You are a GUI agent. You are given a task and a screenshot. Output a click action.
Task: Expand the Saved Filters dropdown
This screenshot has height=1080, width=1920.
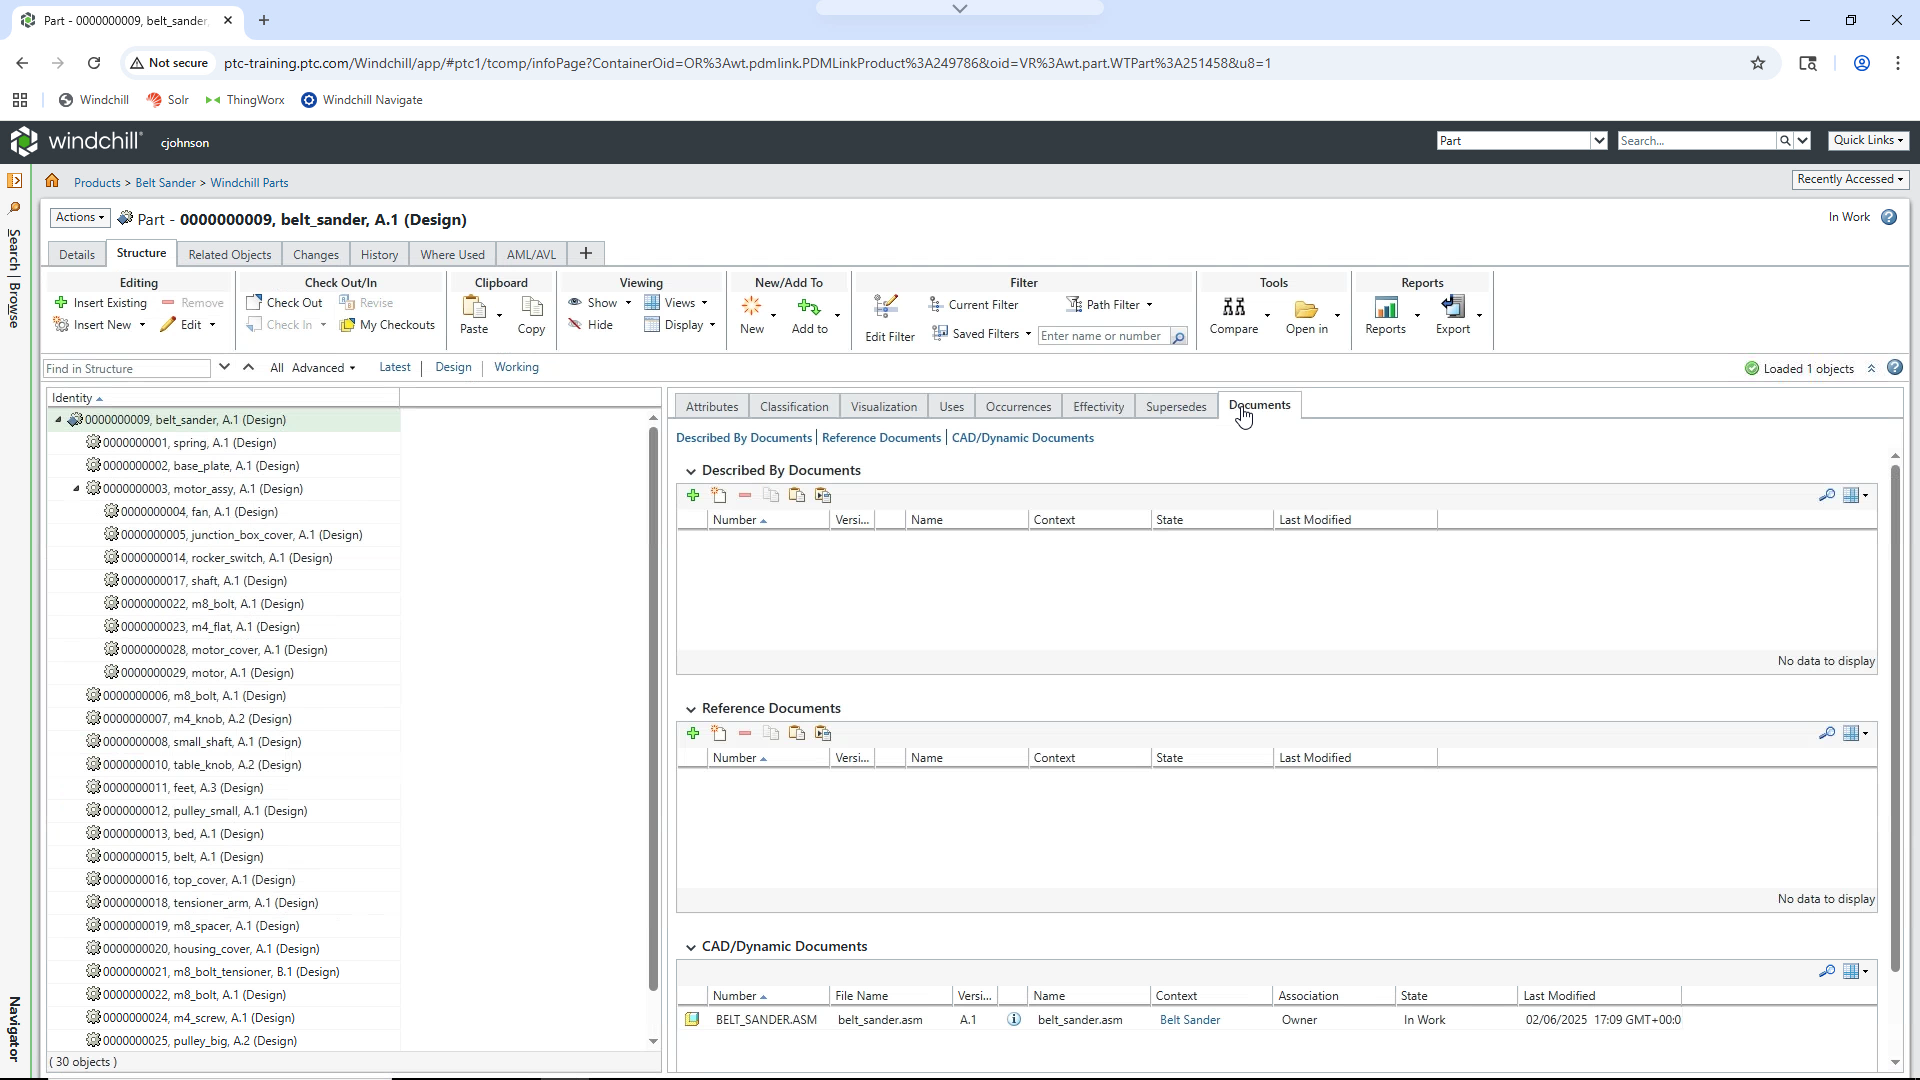1028,334
